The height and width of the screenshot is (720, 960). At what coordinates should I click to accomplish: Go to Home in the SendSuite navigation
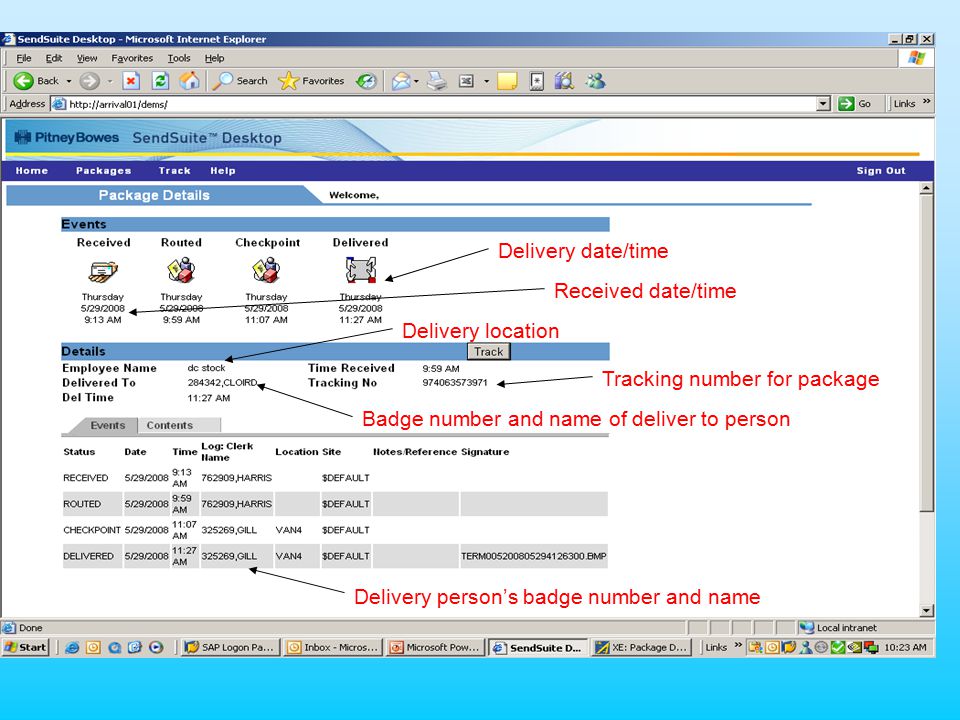32,171
